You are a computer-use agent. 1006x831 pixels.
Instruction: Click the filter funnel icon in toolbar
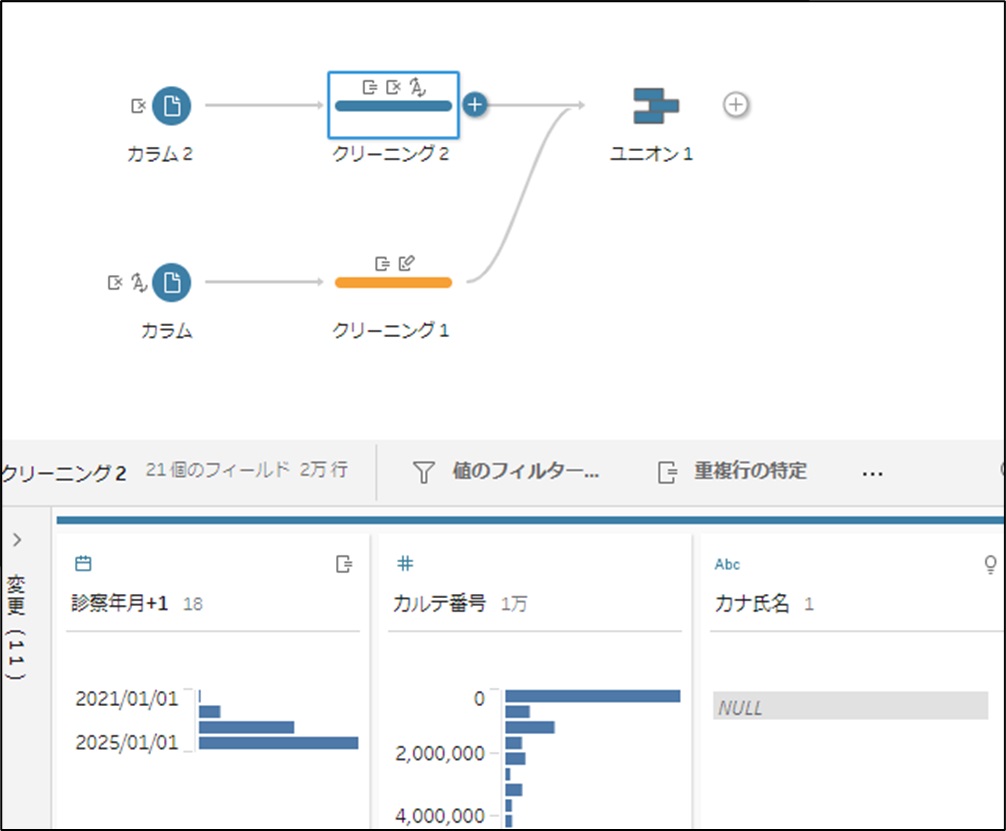coord(424,472)
